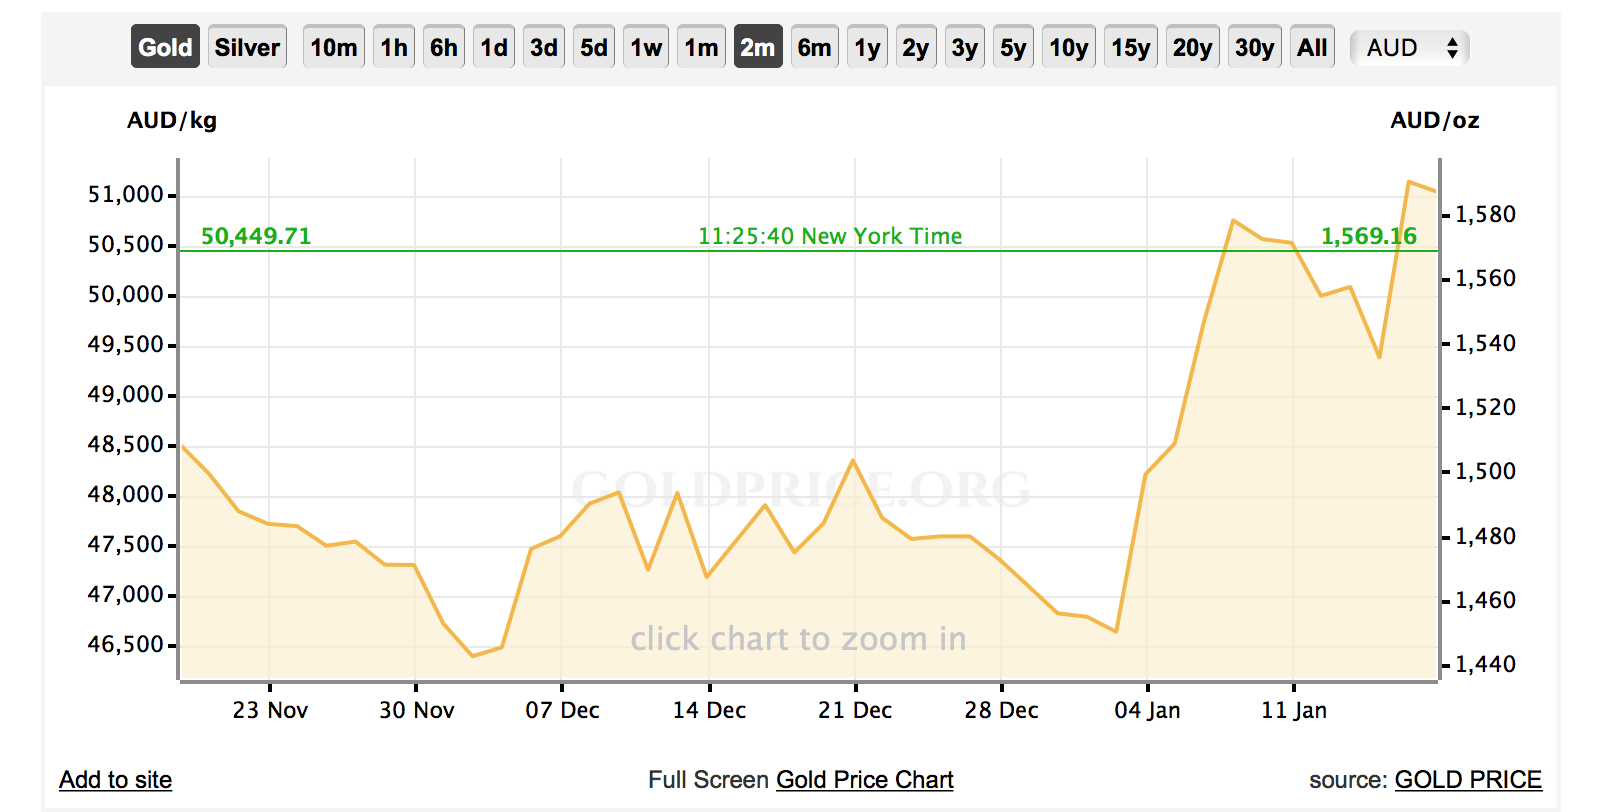
Task: Select the 5y time range
Action: (x=1013, y=47)
